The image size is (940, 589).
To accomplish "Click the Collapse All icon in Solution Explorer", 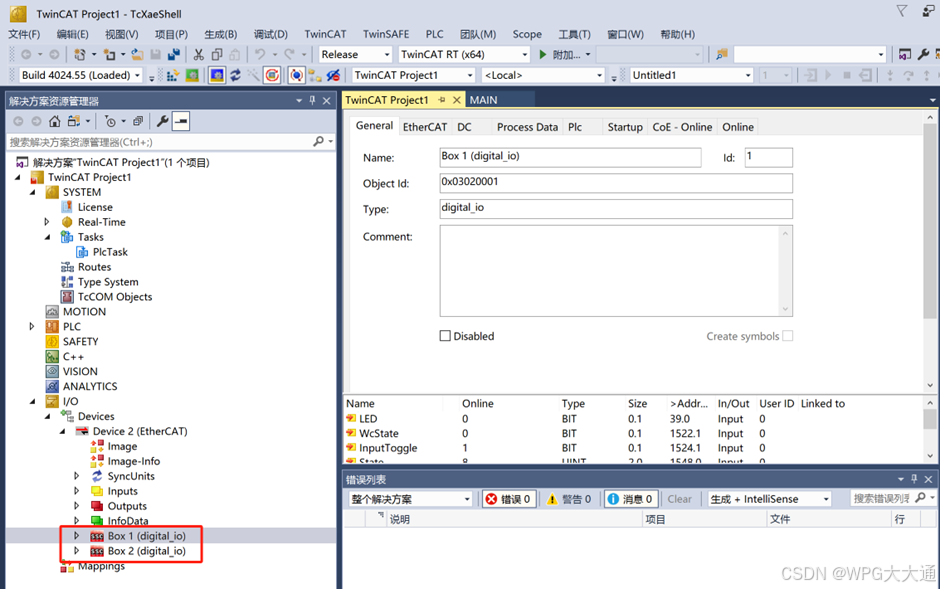I will click(x=138, y=121).
